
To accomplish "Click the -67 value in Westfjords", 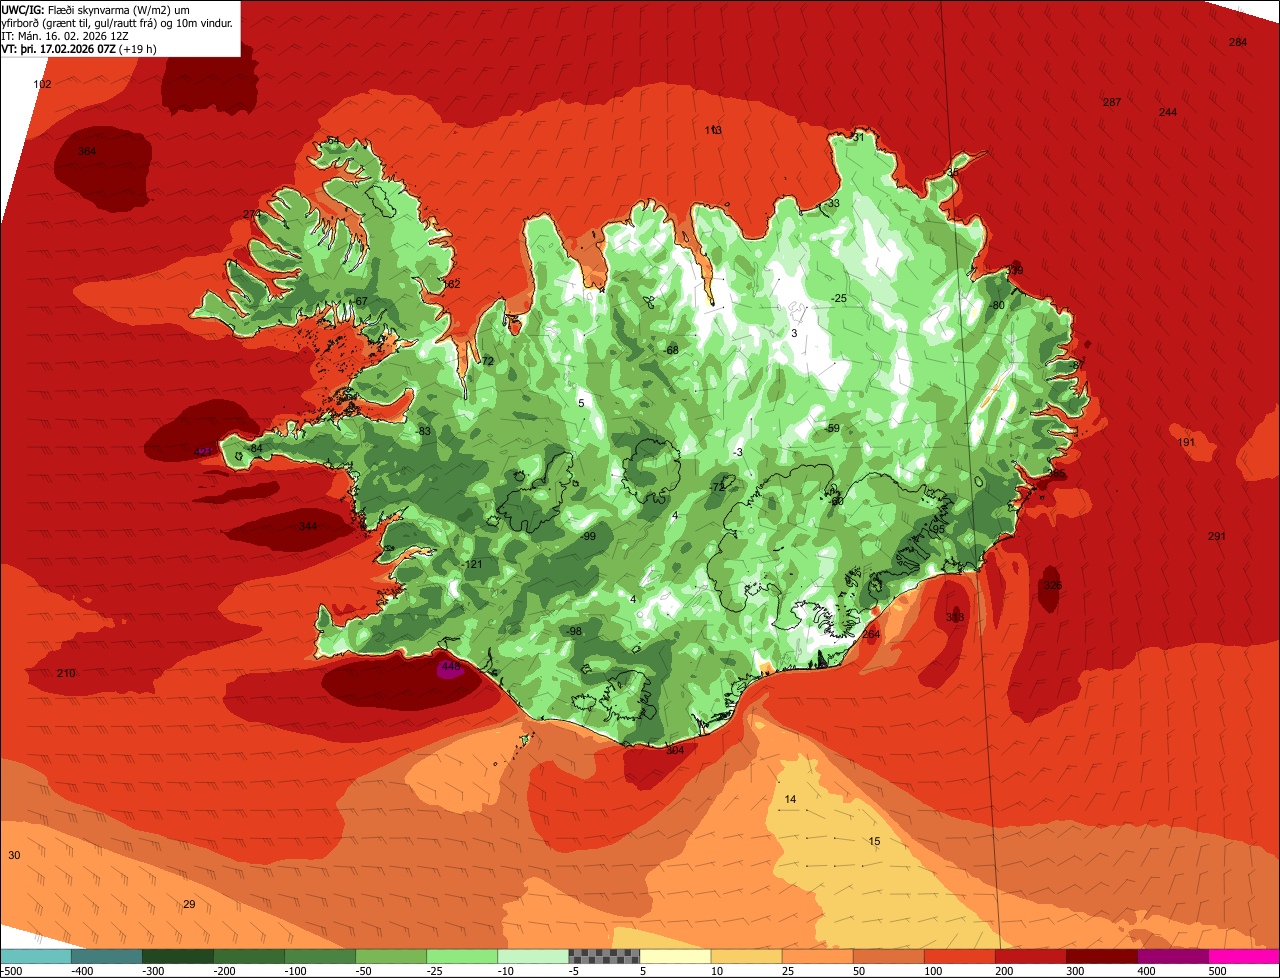I will click(360, 301).
